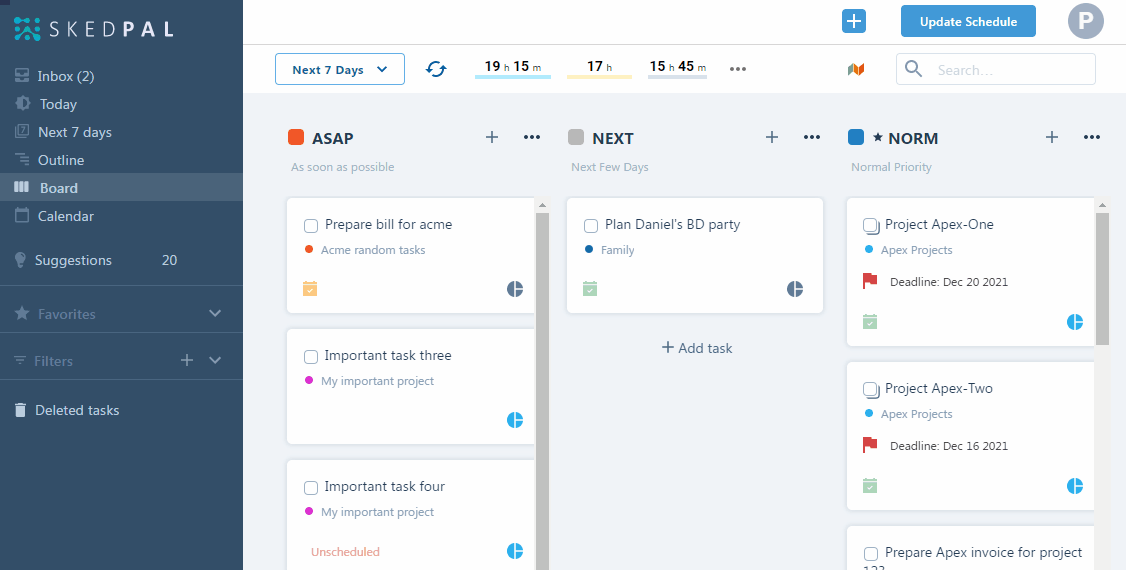Viewport: 1126px width, 570px height.
Task: Click the SkedPal logo icon
Action: [27, 29]
